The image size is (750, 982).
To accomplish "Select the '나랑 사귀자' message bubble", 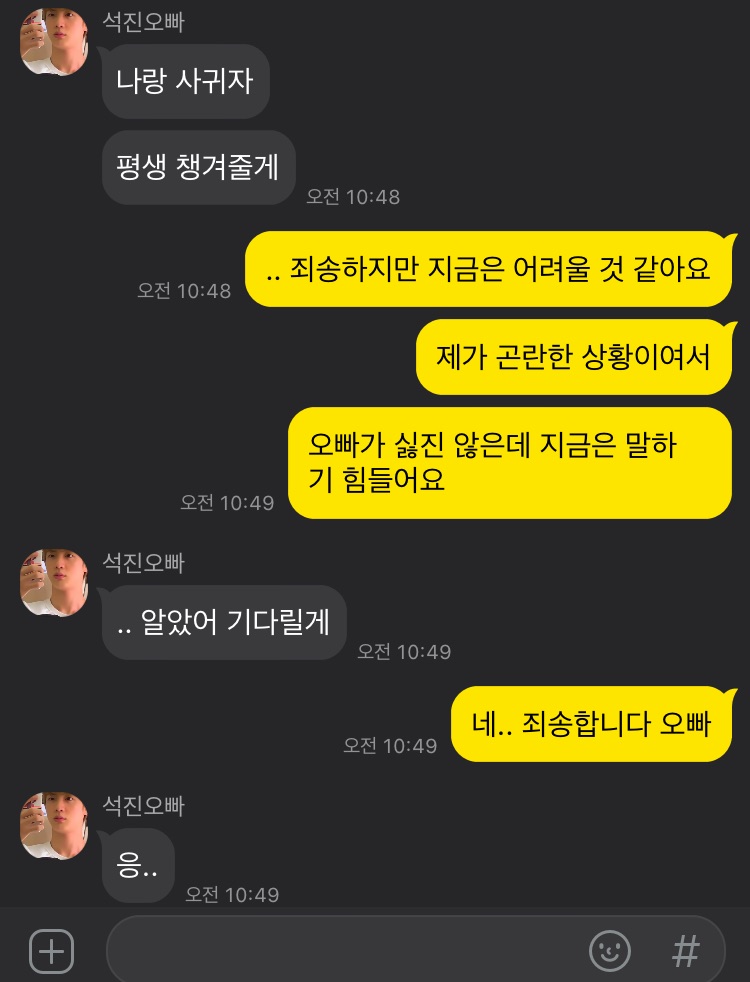I will [x=185, y=81].
